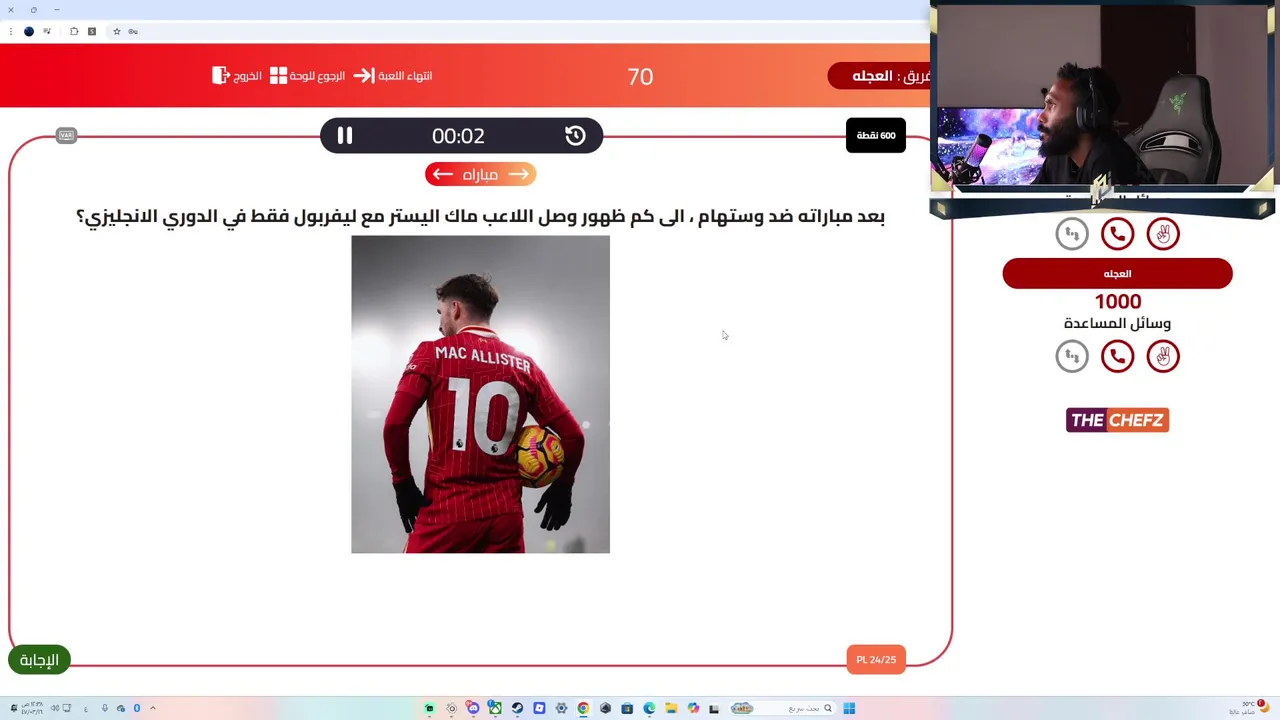Open File Explorer from taskbar
Image resolution: width=1280 pixels, height=720 pixels.
[x=671, y=708]
